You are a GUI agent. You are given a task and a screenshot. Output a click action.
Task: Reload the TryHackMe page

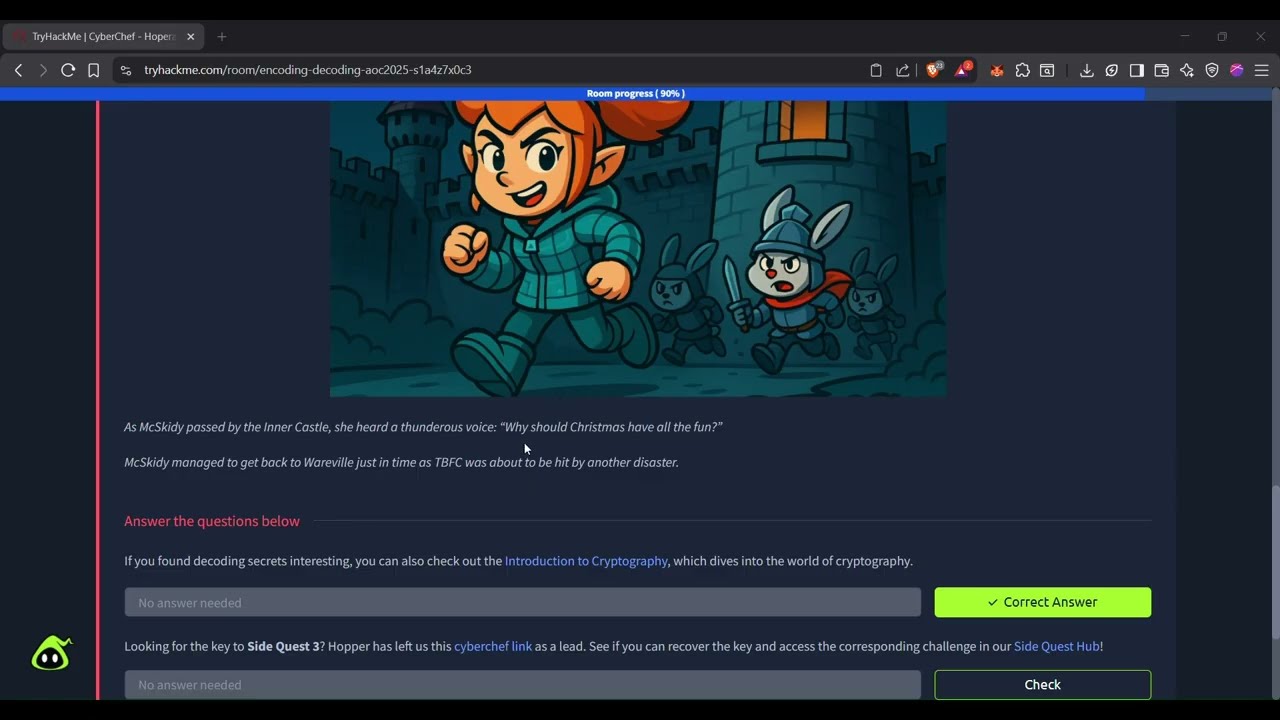(68, 70)
